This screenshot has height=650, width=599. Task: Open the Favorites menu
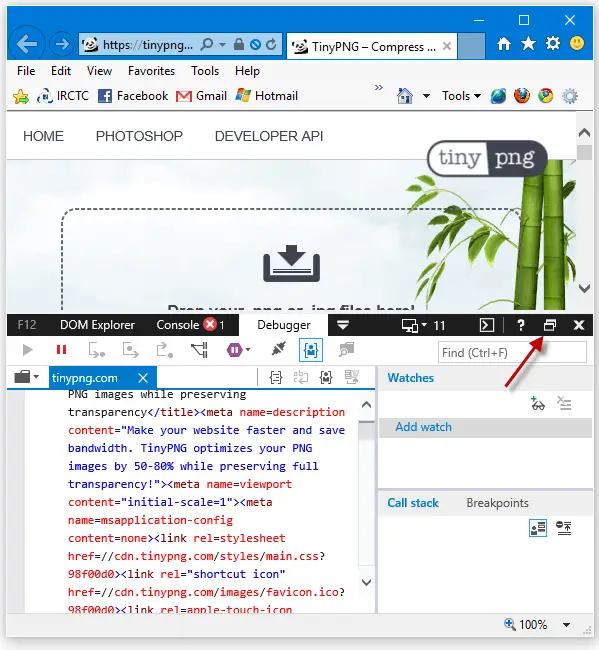[x=151, y=71]
